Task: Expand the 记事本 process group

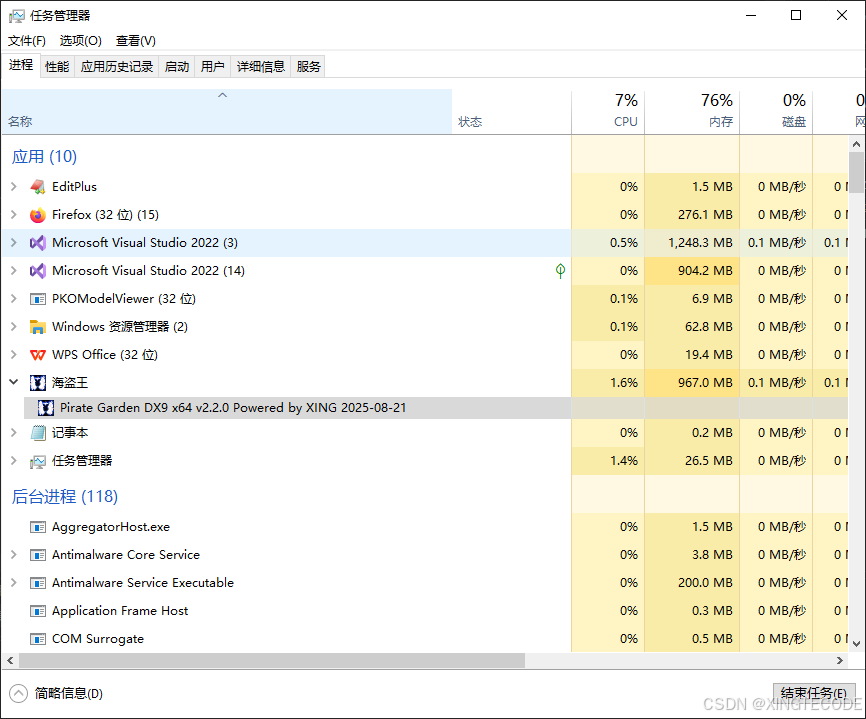Action: point(14,433)
